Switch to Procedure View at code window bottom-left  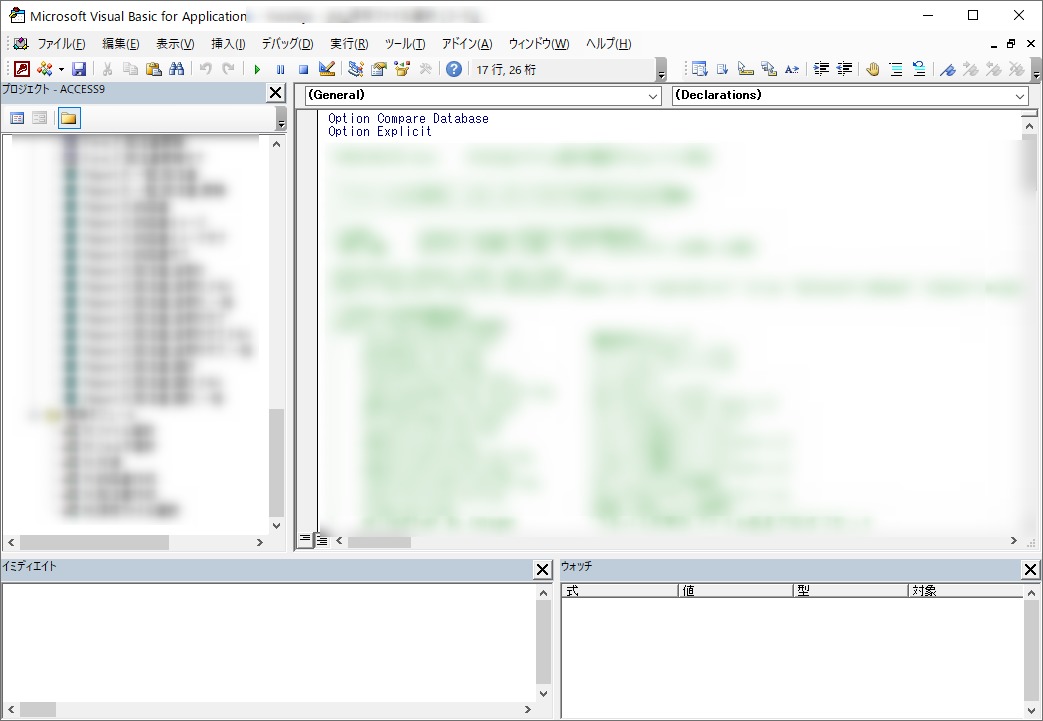pos(306,540)
